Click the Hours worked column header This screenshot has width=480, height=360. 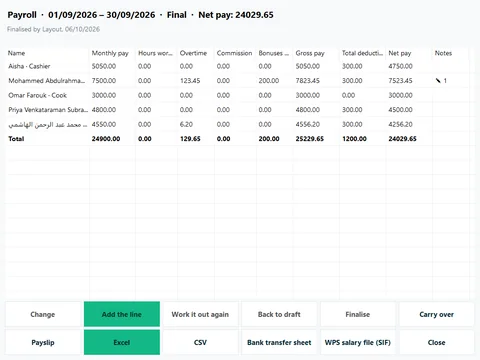(x=155, y=53)
